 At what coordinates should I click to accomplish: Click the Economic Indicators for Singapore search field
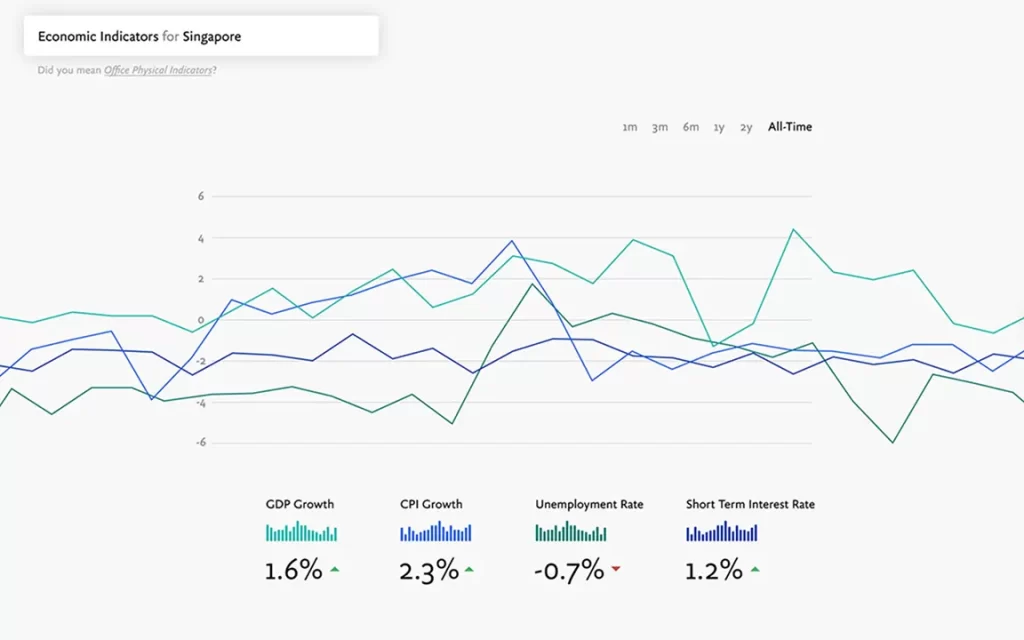pos(201,36)
